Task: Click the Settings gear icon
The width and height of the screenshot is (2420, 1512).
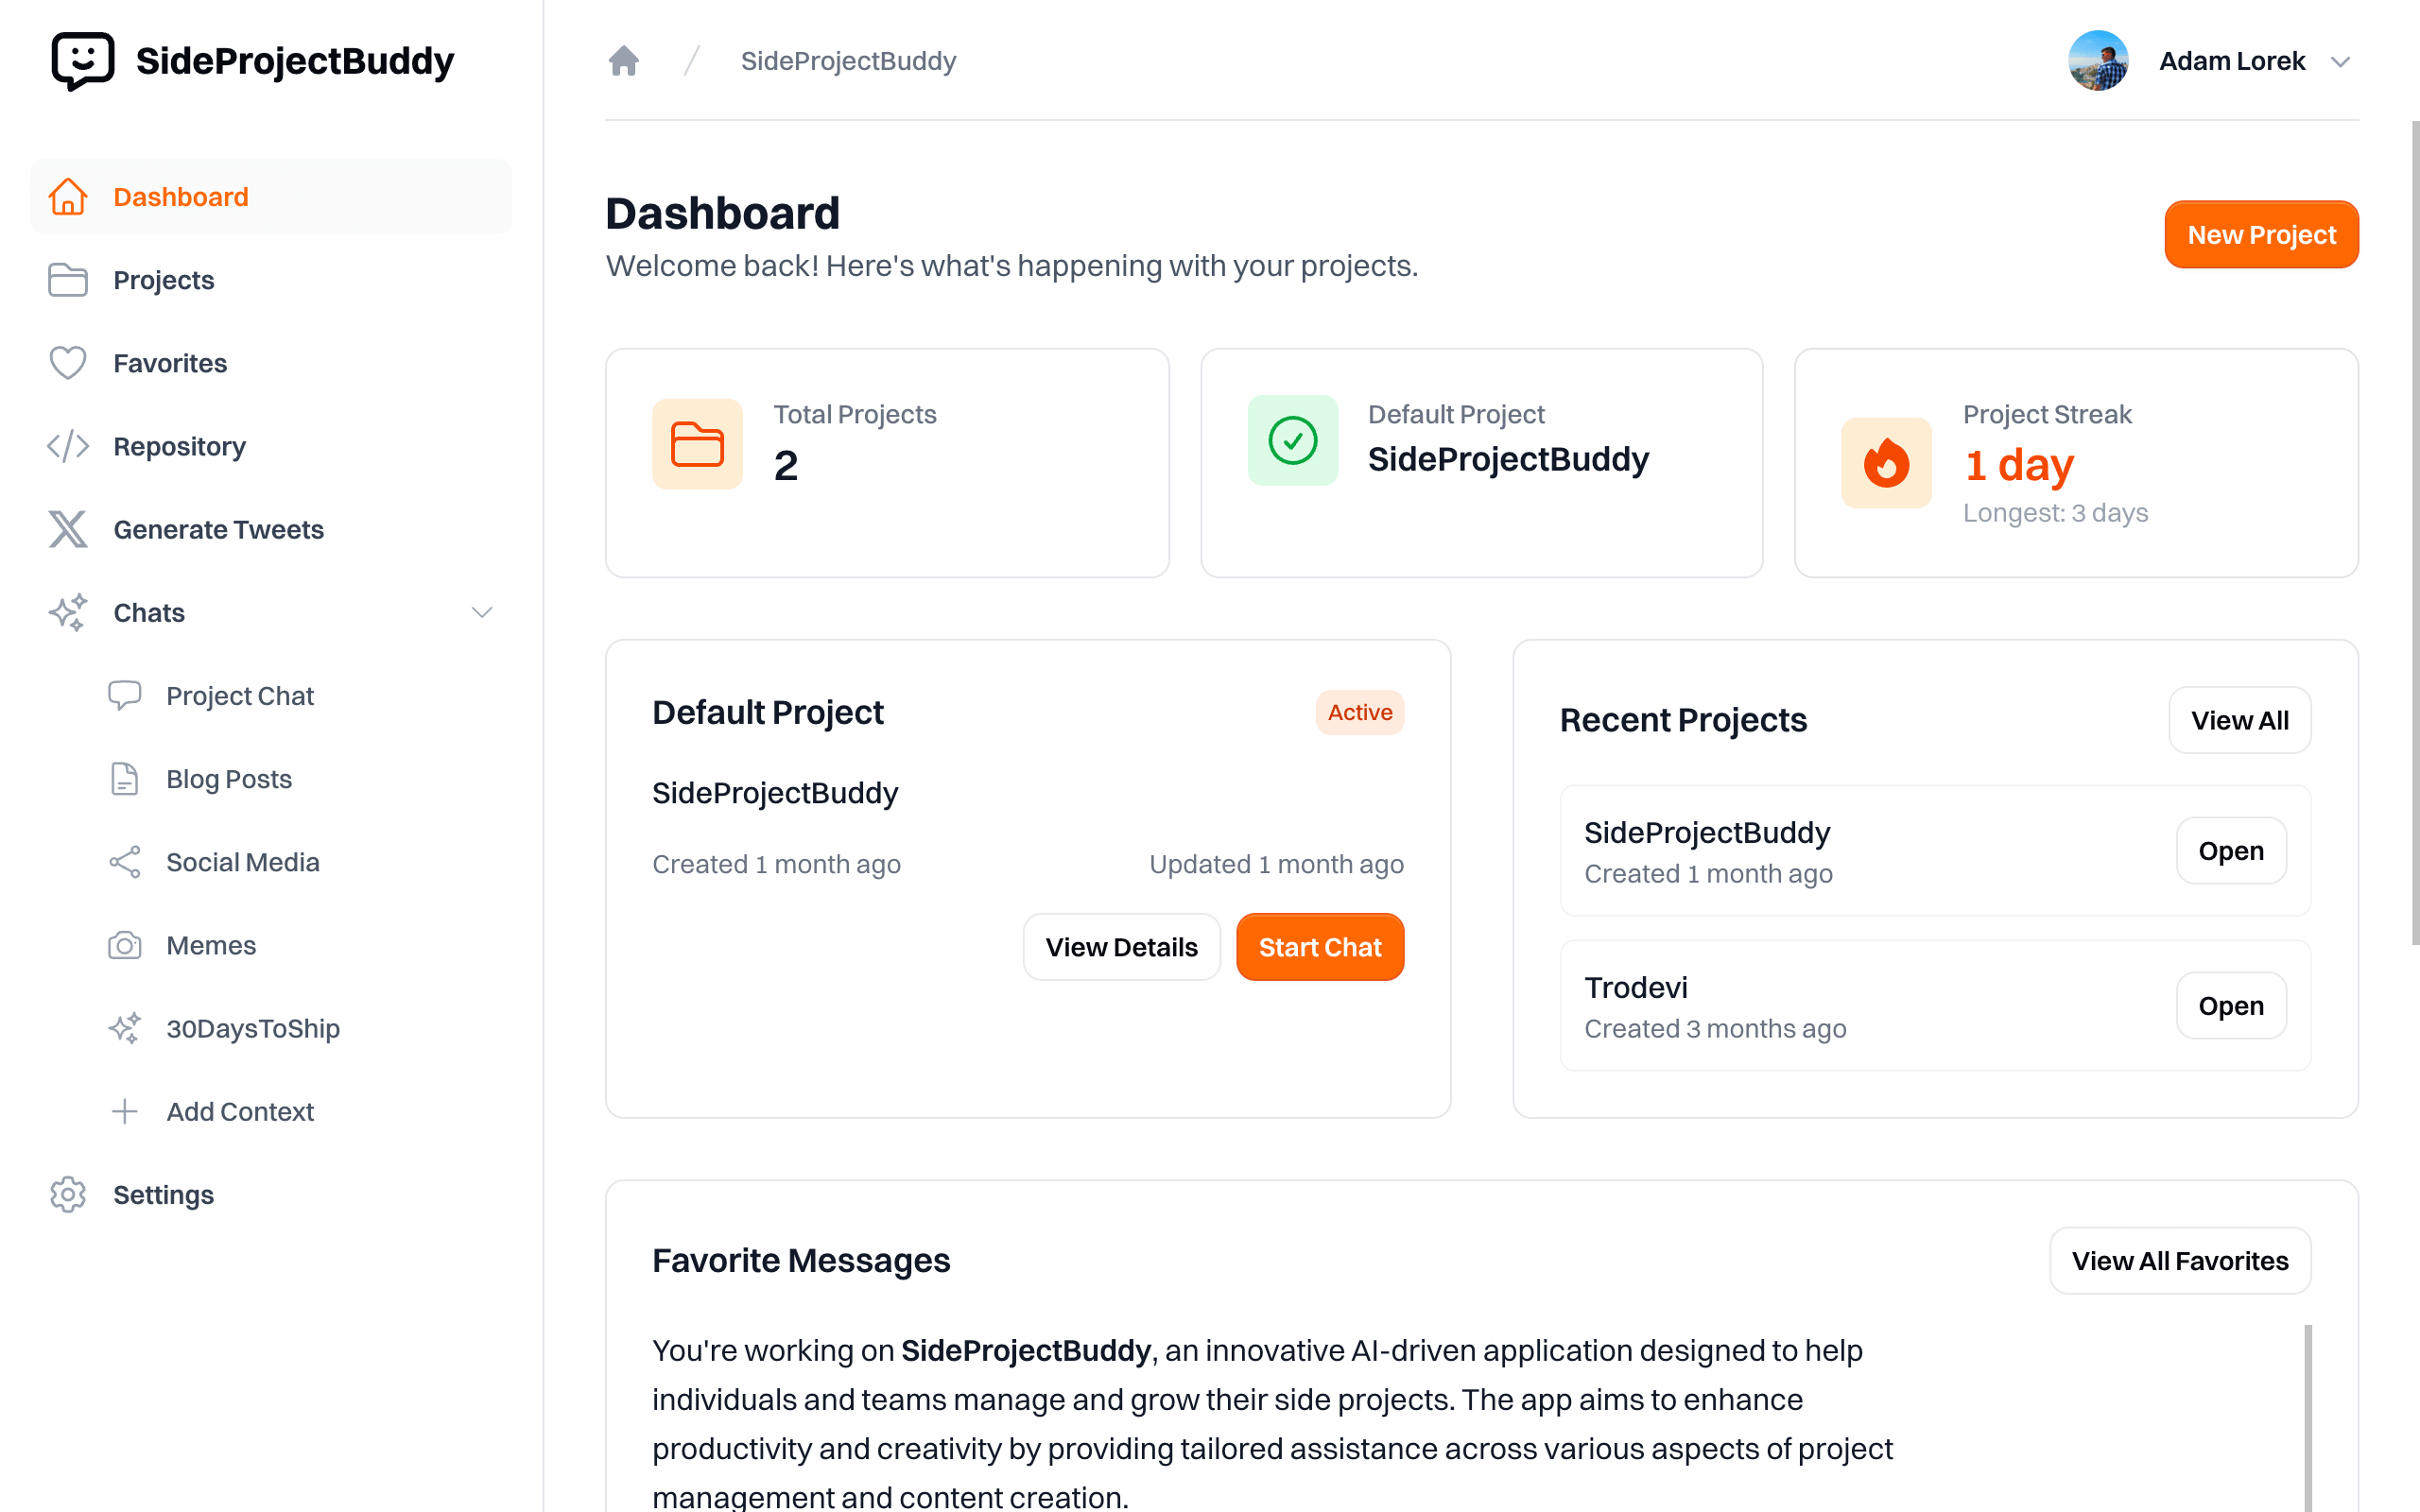Action: tap(68, 1194)
